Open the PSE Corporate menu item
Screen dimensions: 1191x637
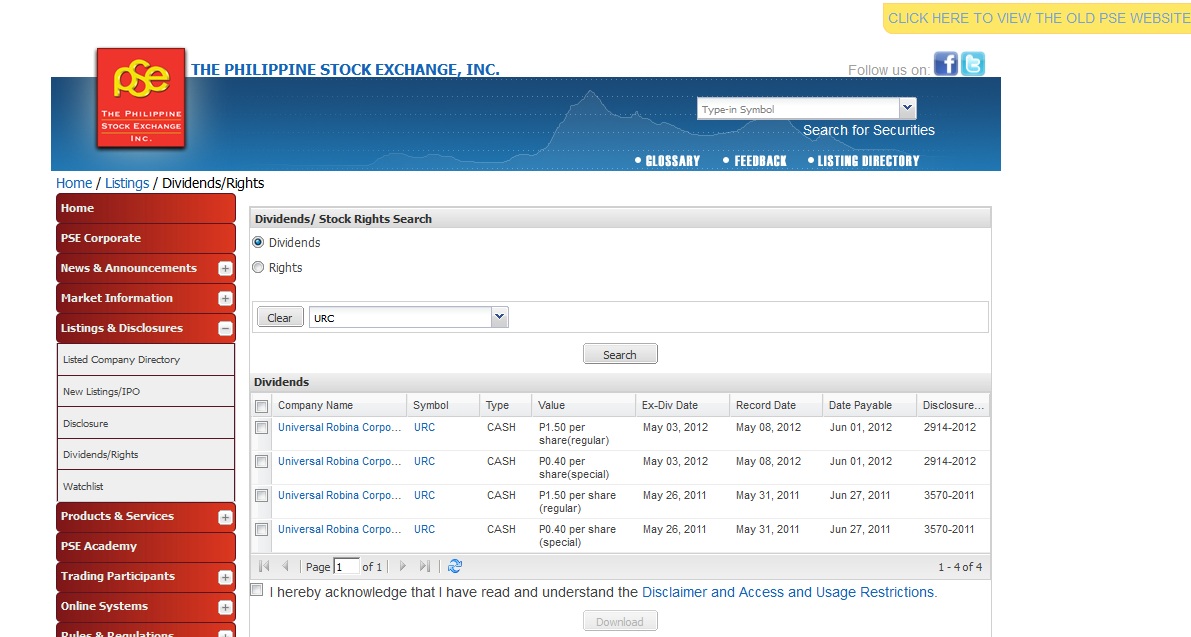(x=146, y=238)
